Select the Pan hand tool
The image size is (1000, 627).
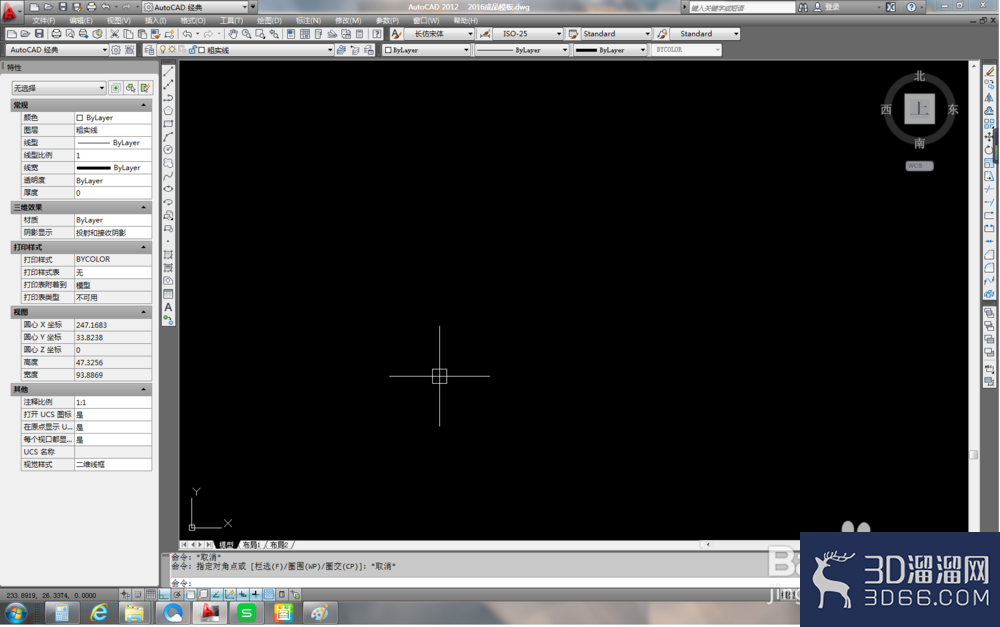point(233,34)
